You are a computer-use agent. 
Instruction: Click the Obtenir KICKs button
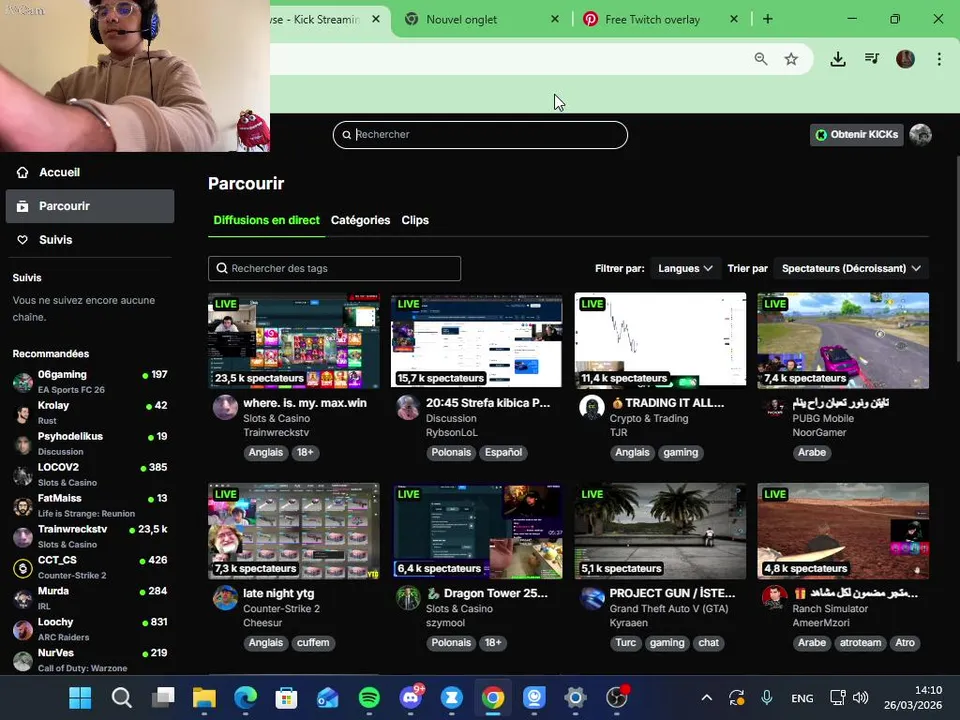coord(857,135)
